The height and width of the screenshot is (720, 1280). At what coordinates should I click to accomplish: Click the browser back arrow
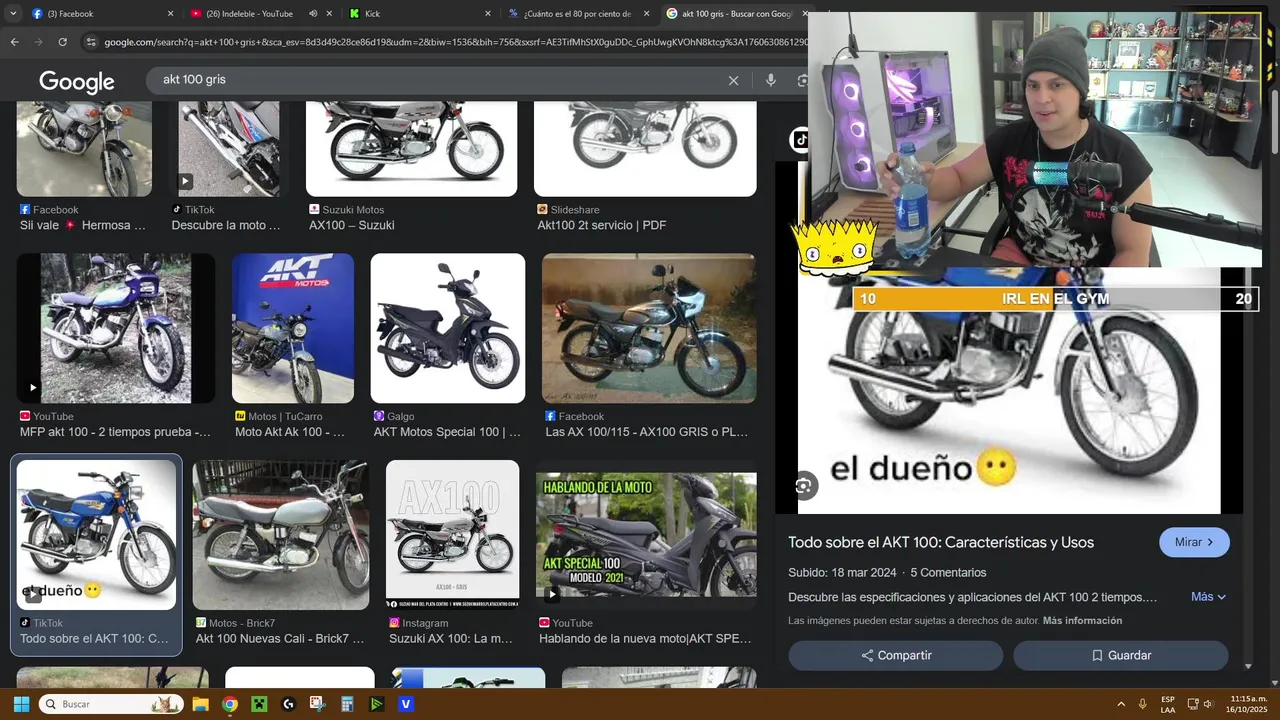coord(14,42)
